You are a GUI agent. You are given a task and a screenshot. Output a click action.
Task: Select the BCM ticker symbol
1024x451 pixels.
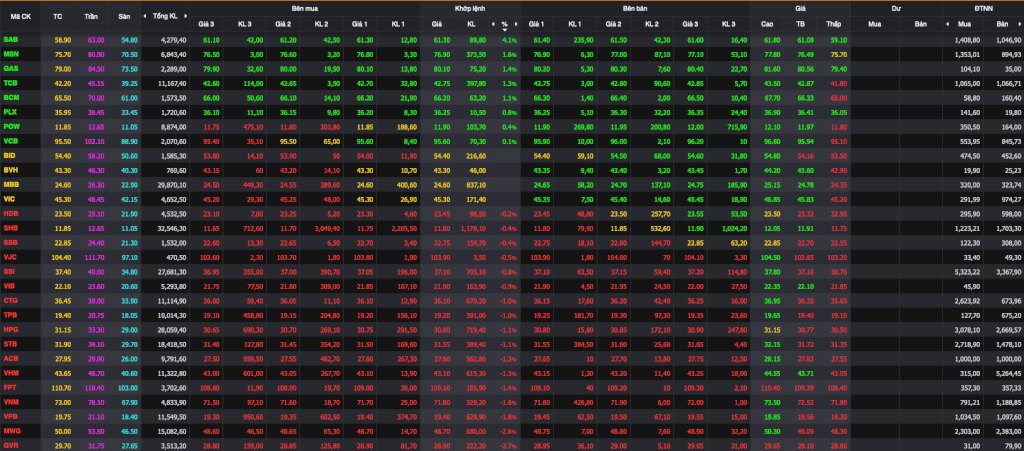coord(10,97)
